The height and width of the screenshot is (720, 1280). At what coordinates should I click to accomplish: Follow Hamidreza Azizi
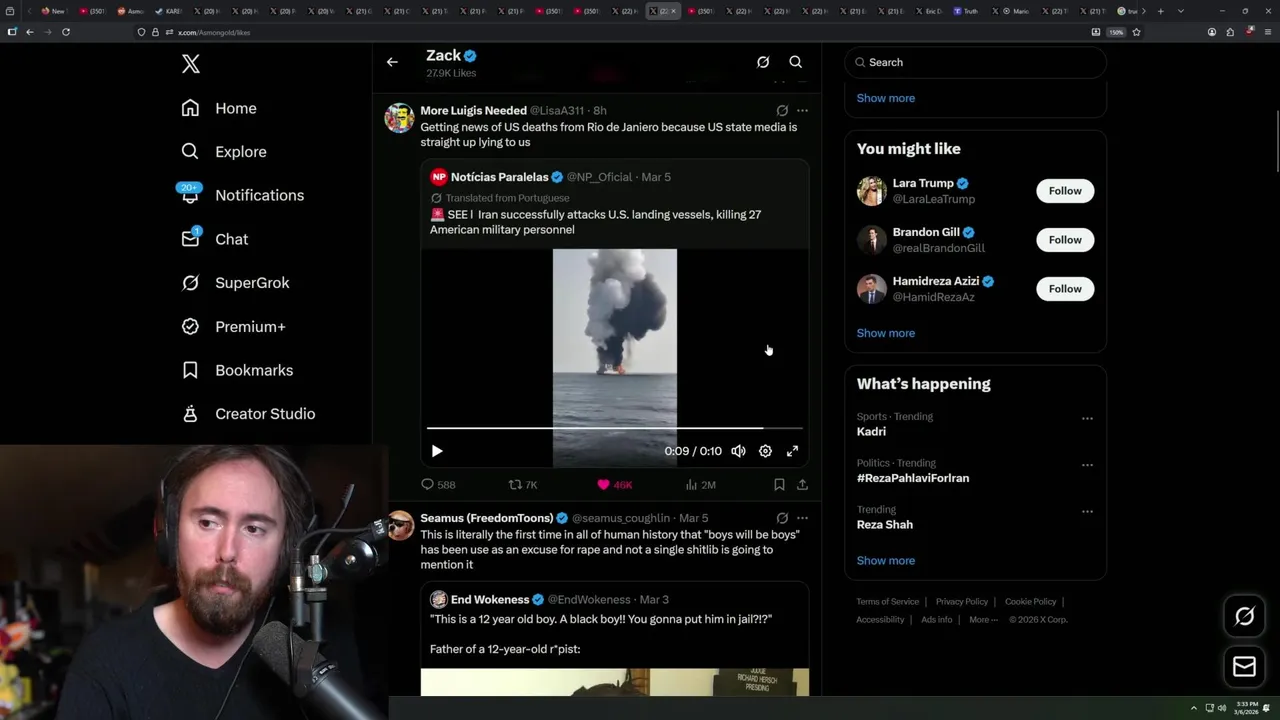[x=1065, y=289]
